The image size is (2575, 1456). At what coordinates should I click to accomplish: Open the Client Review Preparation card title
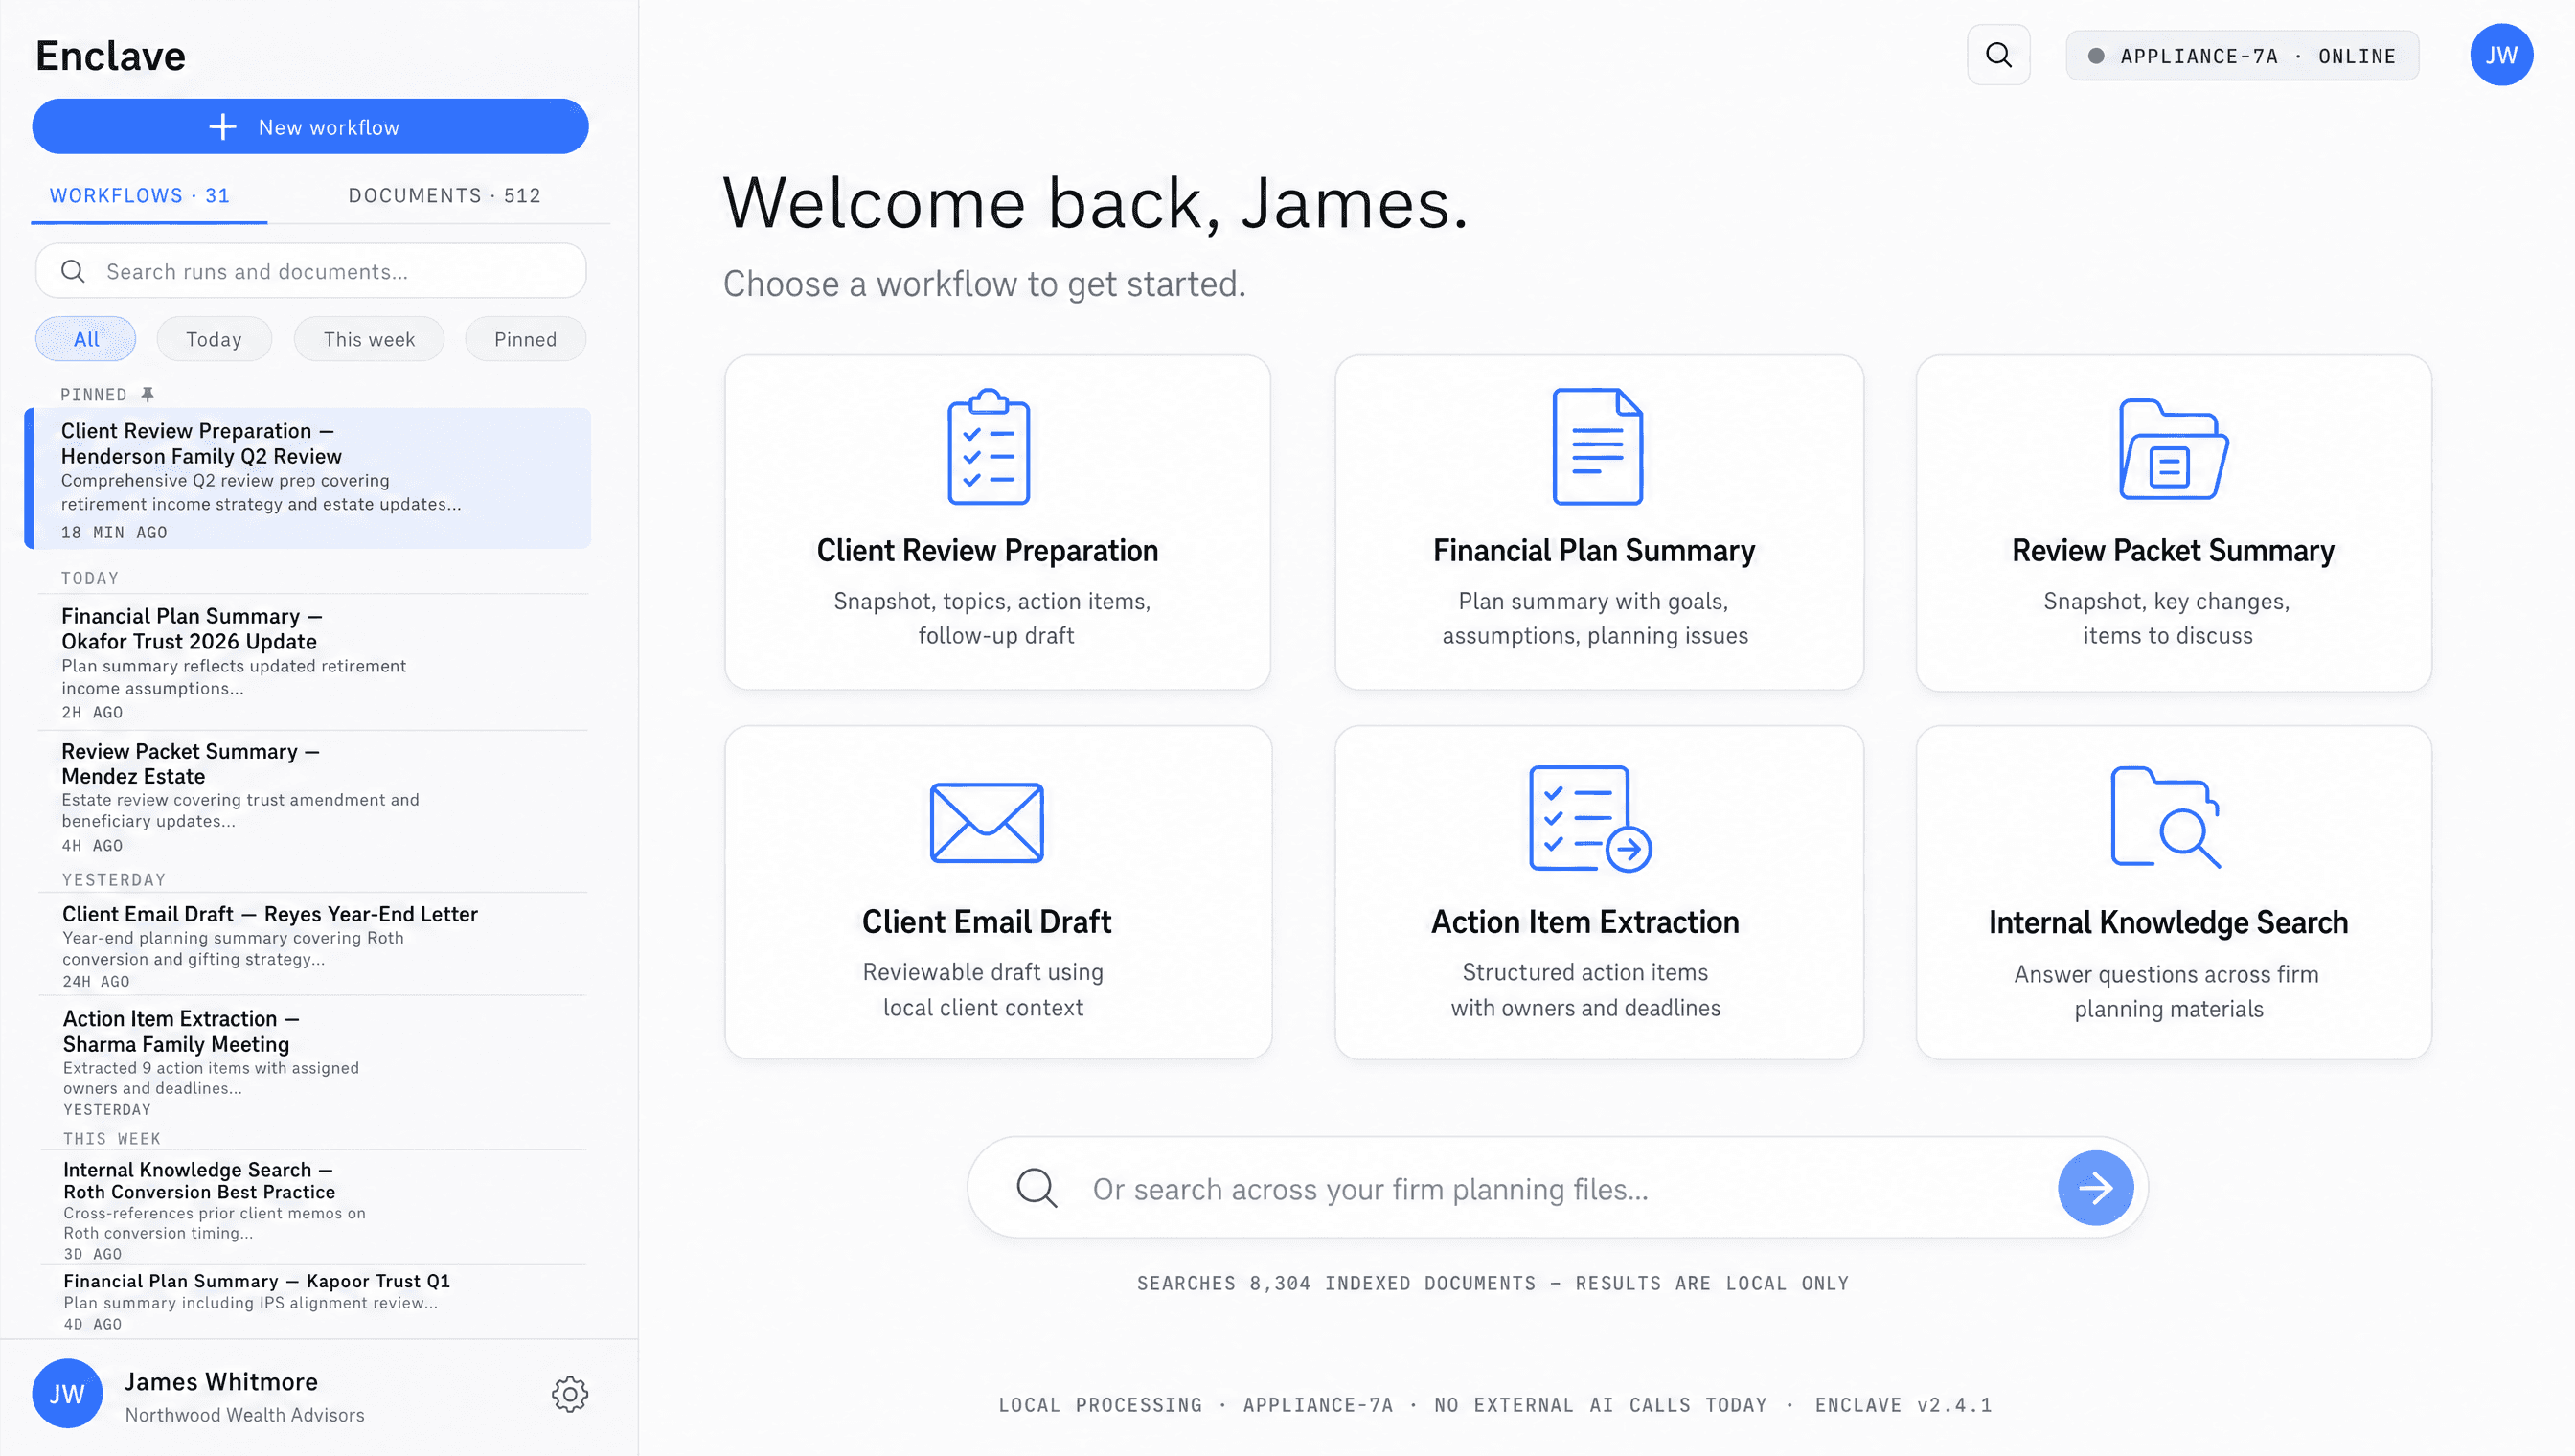click(987, 550)
